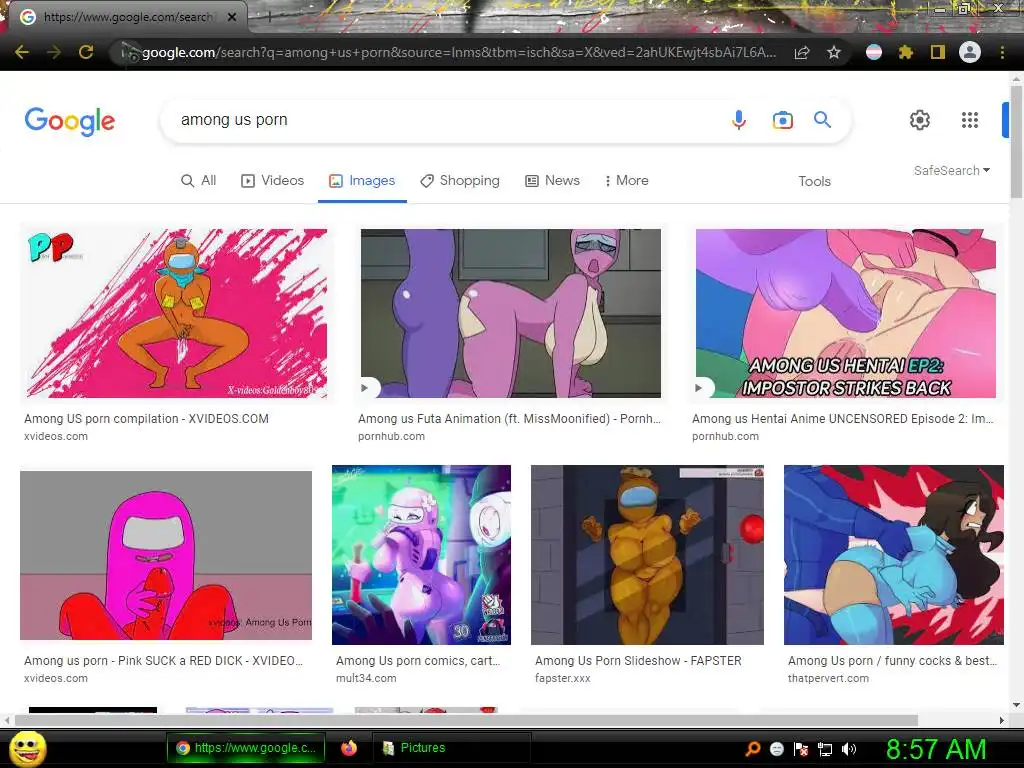Click the forward navigation arrow

pos(54,52)
